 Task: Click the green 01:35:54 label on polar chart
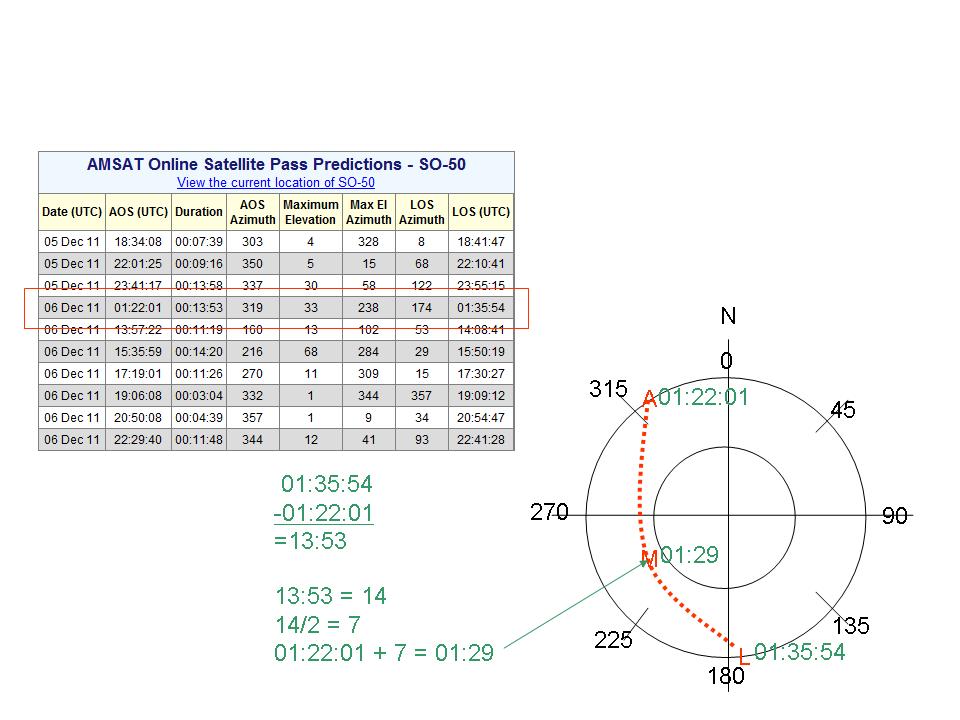[x=800, y=652]
